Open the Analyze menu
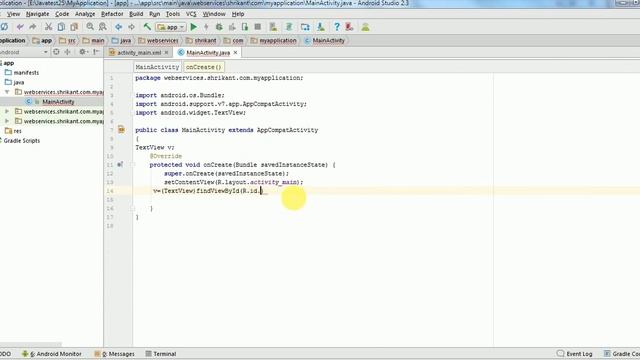 click(x=85, y=14)
